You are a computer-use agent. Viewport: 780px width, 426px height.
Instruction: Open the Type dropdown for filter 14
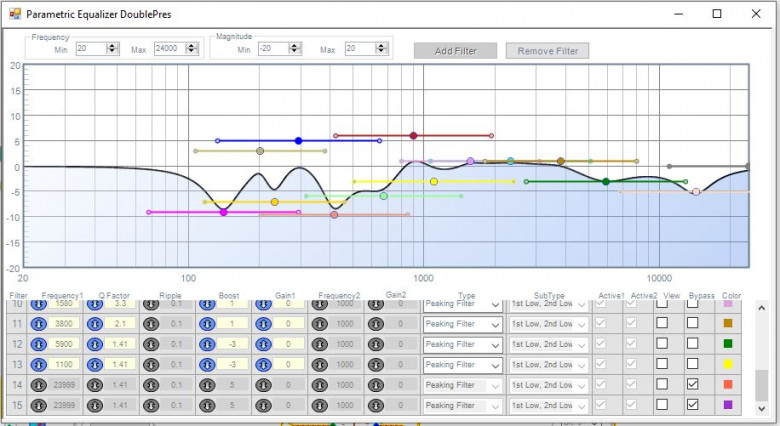tap(463, 386)
